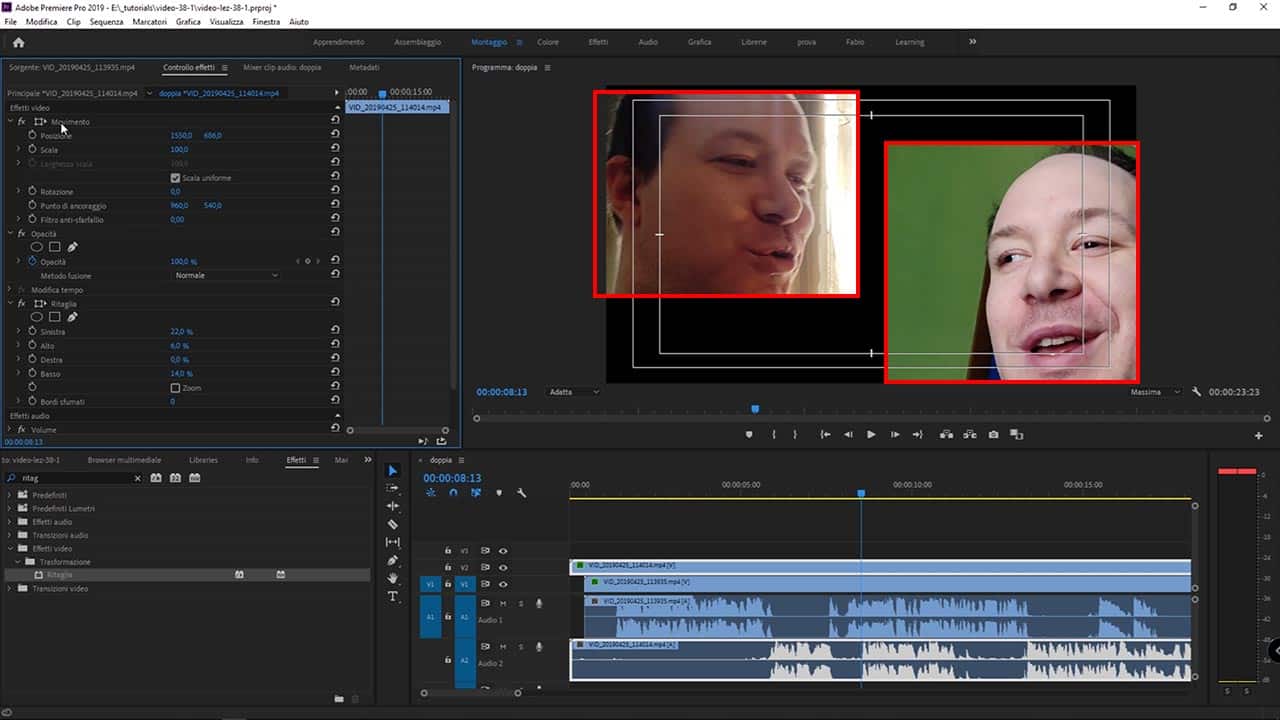Screen dimensions: 1280x720
Task: Select the Type tool
Action: pos(392,596)
